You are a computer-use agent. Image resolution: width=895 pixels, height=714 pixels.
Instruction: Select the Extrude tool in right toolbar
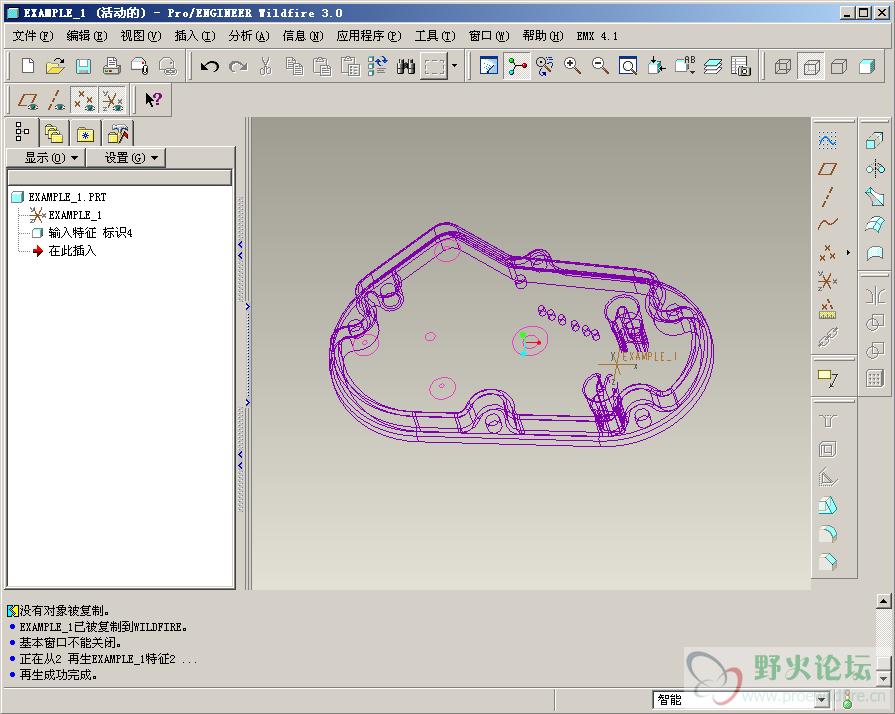[874, 142]
